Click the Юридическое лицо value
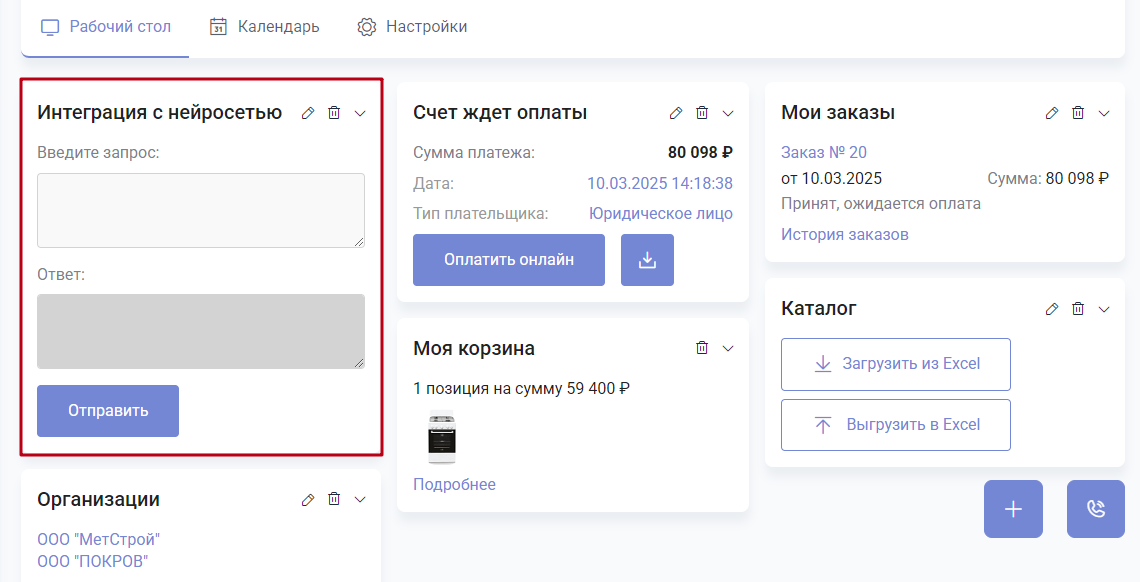 click(x=661, y=214)
